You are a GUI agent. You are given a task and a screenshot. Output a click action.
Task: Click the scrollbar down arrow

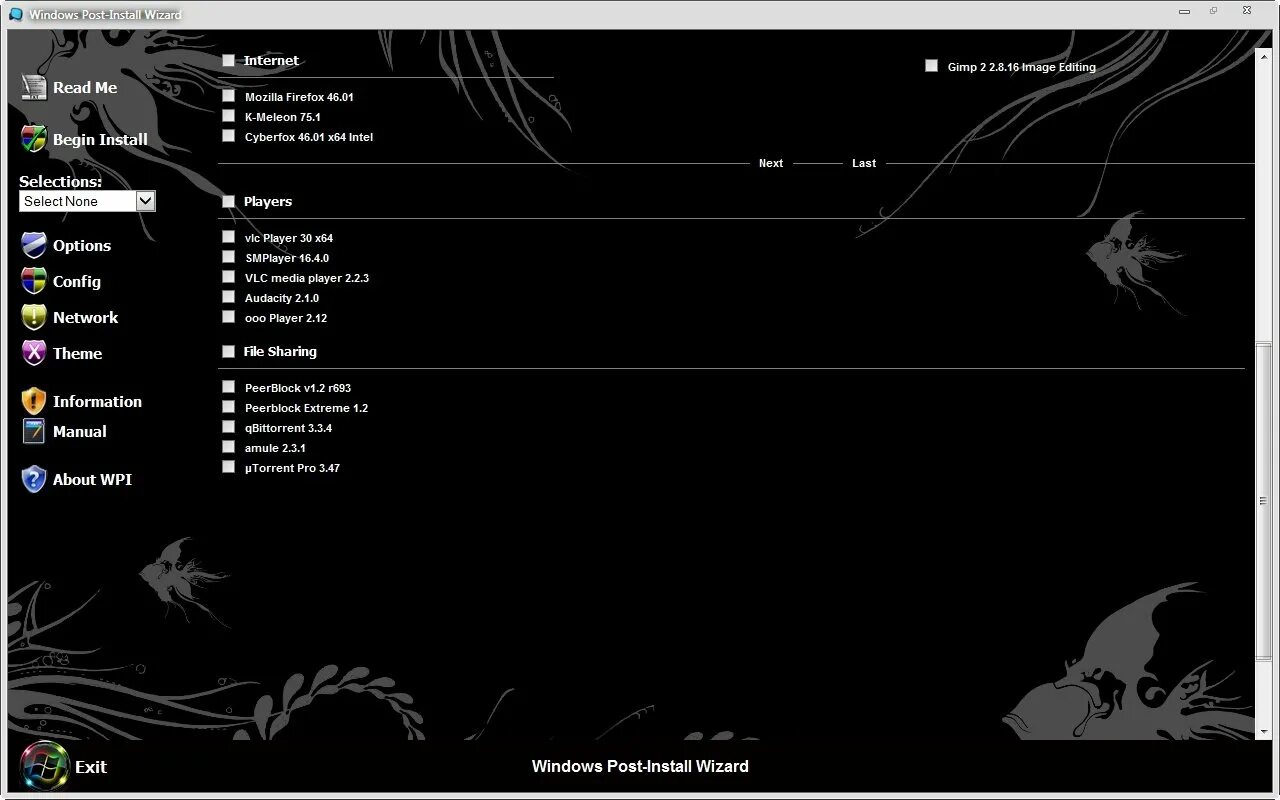coord(1264,732)
